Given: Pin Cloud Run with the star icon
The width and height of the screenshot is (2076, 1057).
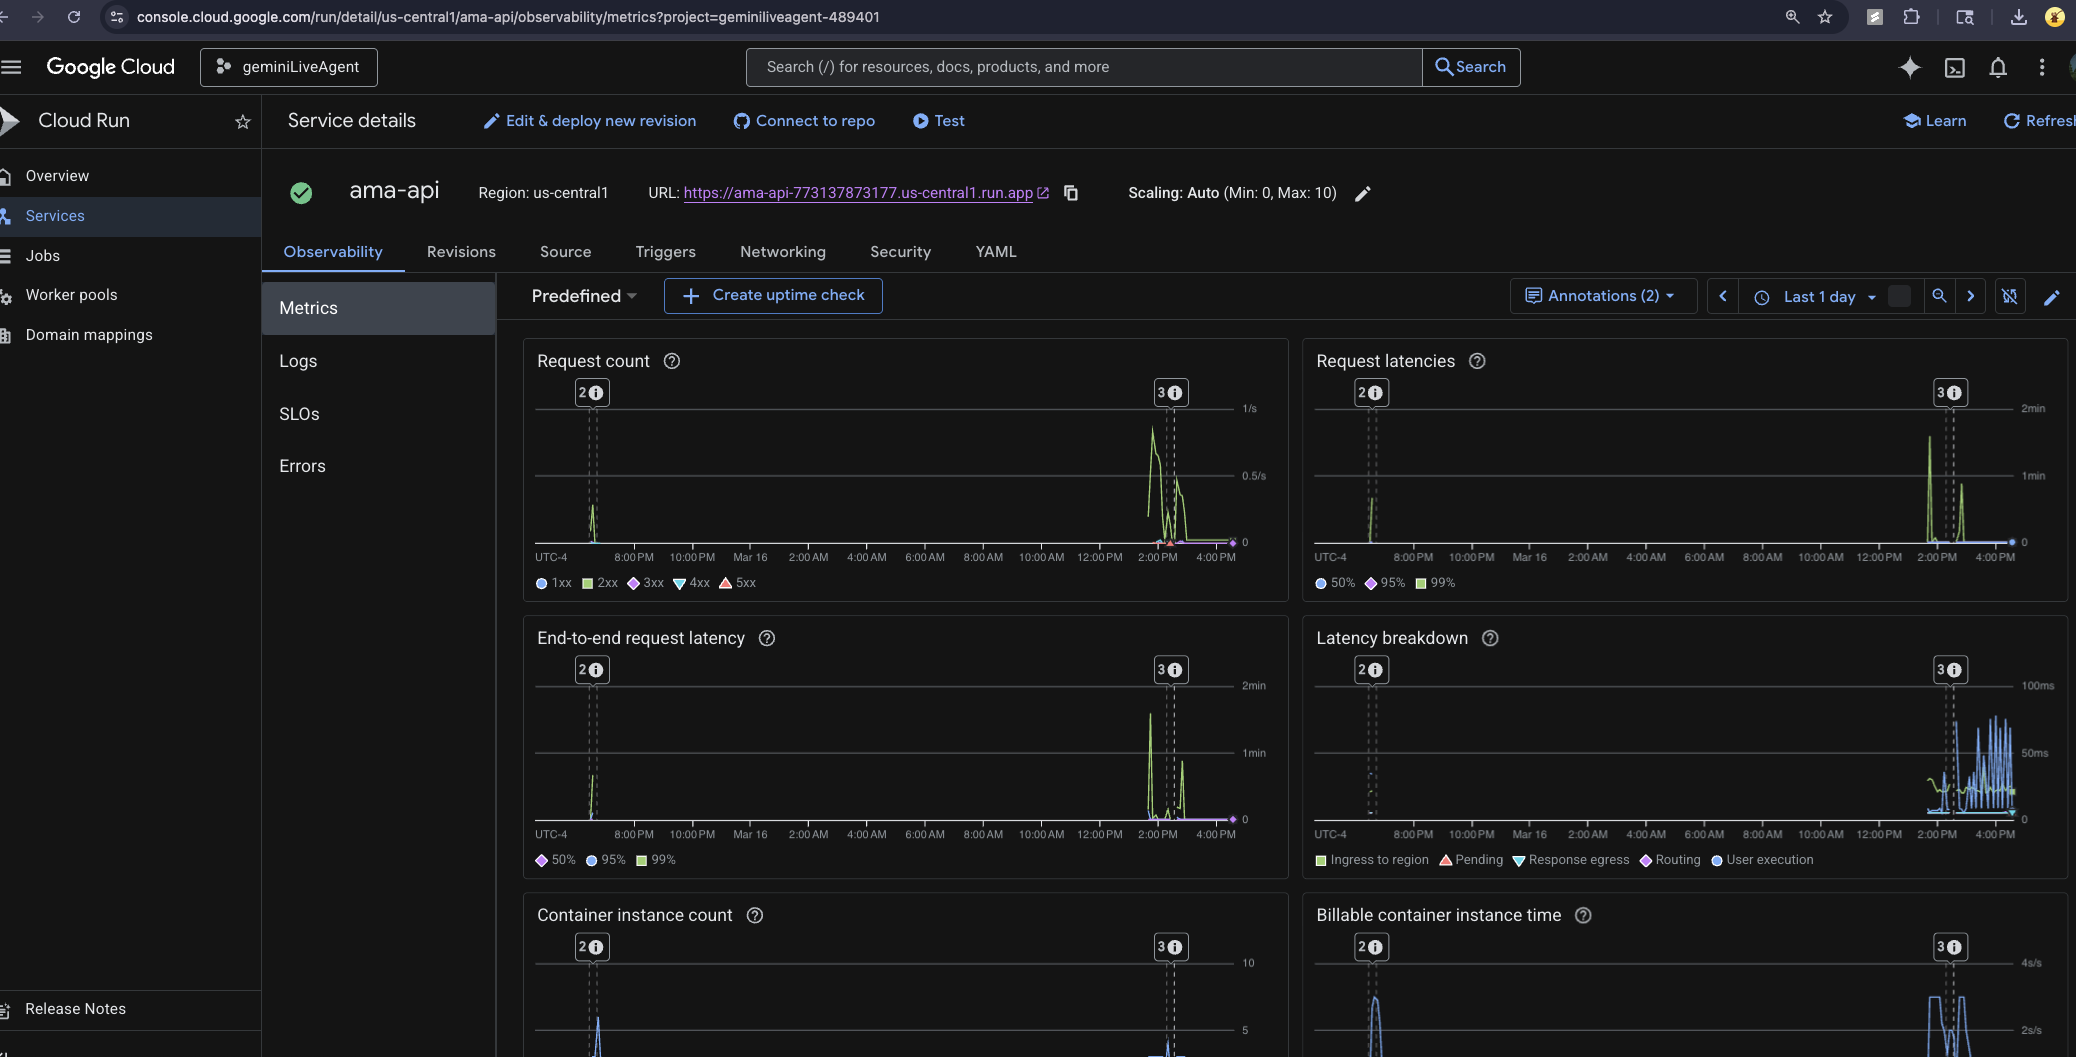Looking at the screenshot, I should point(242,121).
